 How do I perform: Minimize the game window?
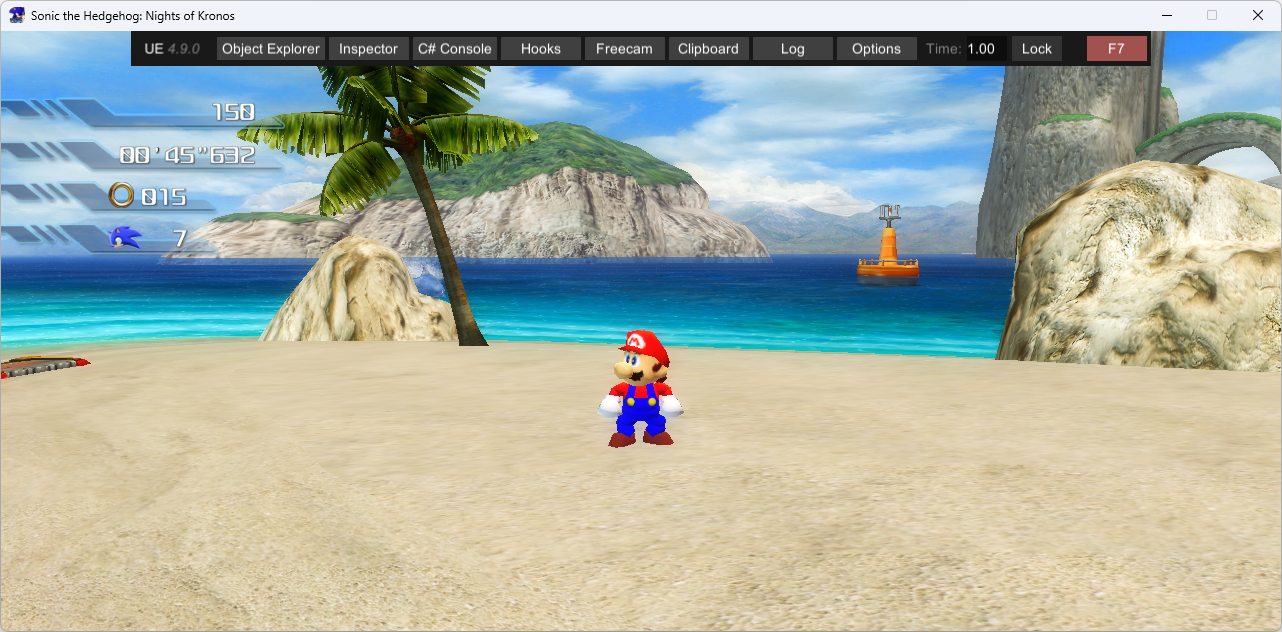pos(1166,16)
